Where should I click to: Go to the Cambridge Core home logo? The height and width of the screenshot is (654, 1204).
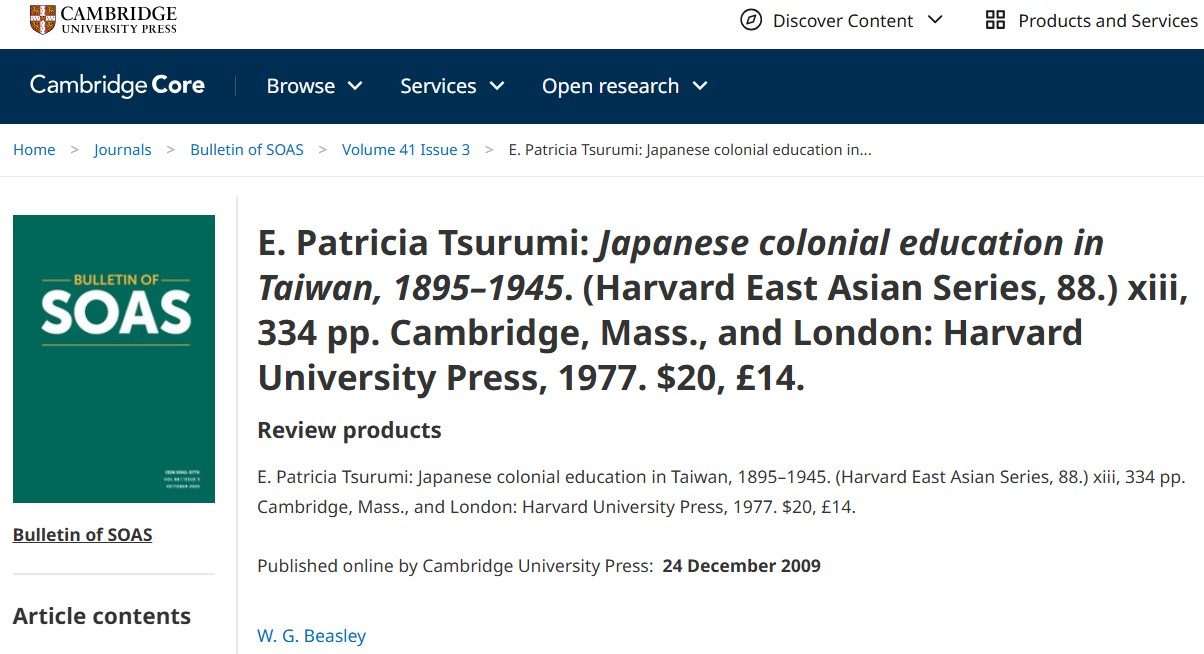(117, 86)
